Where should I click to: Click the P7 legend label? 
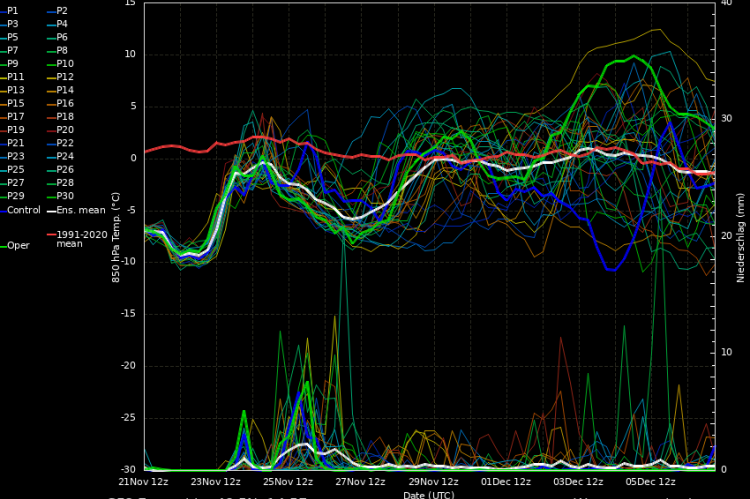click(13, 50)
